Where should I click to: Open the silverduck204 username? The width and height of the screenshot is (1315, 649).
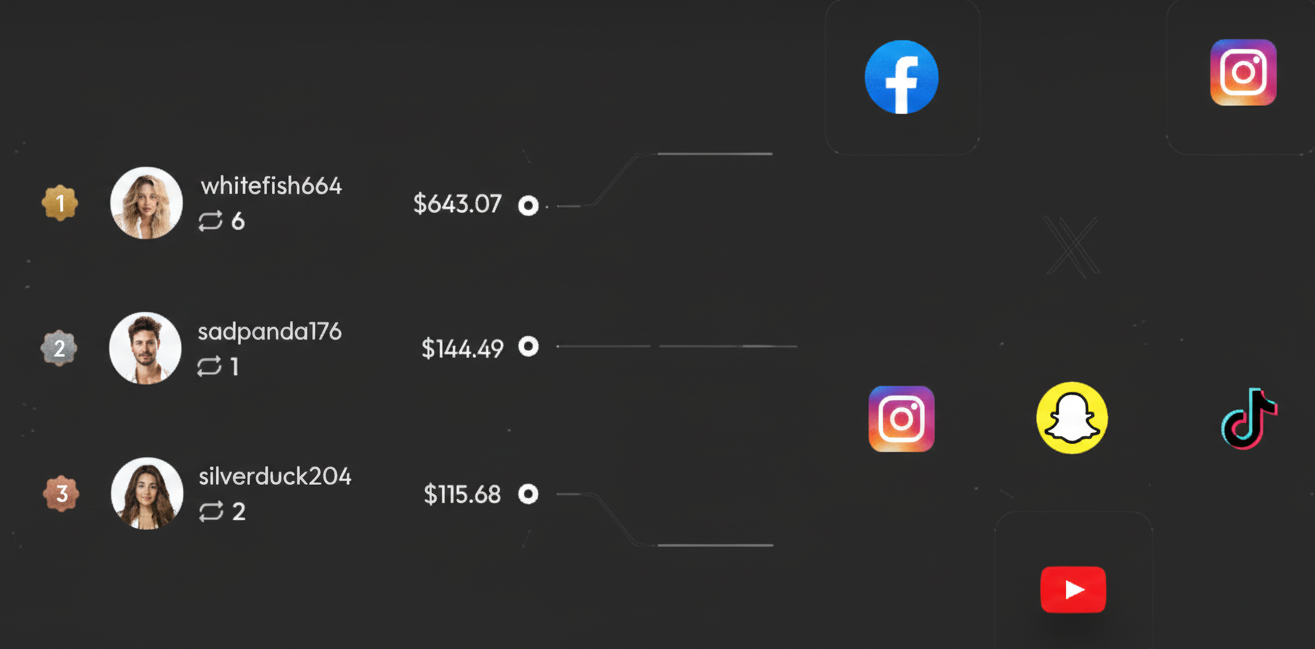[275, 476]
